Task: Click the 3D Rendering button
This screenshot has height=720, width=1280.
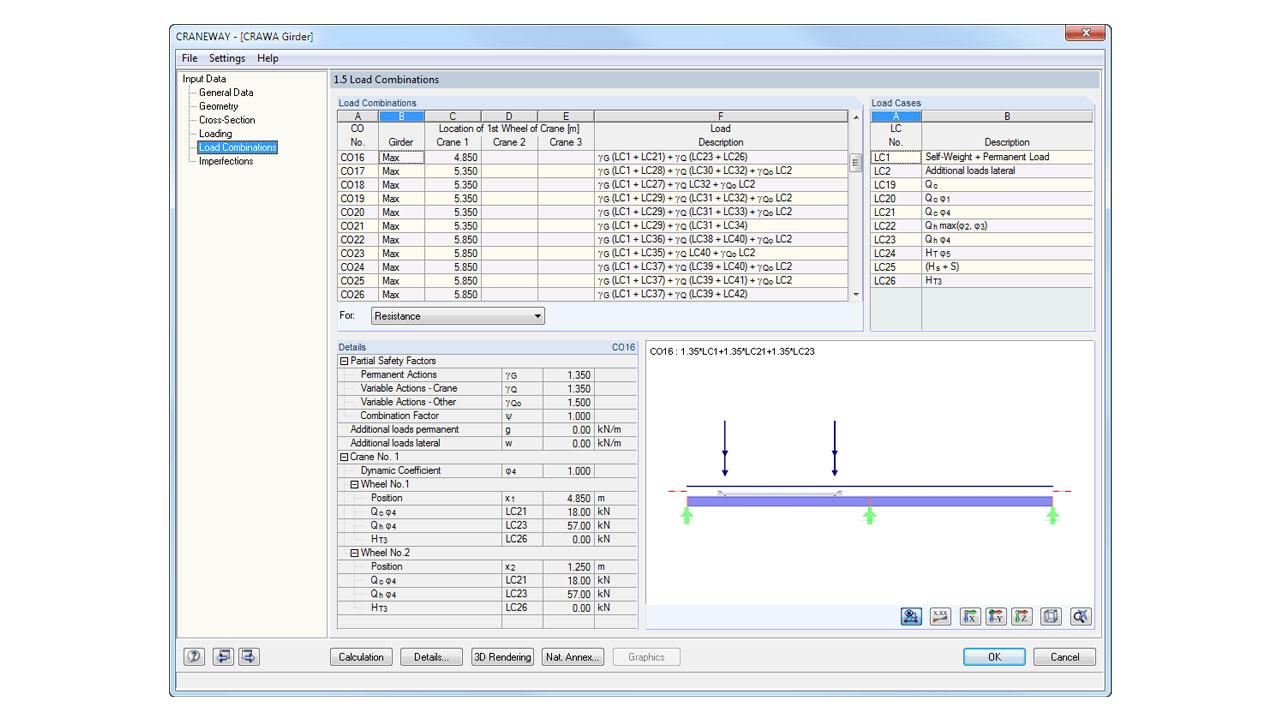Action: tap(502, 657)
